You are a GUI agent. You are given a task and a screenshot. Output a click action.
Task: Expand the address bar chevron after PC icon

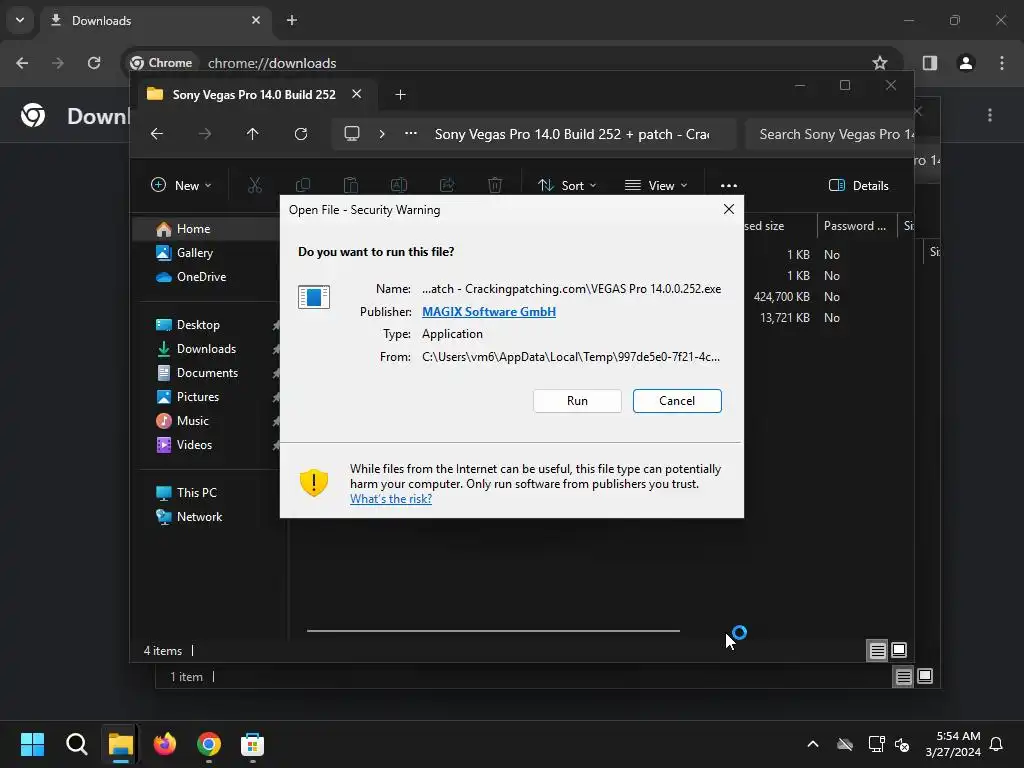pos(382,134)
